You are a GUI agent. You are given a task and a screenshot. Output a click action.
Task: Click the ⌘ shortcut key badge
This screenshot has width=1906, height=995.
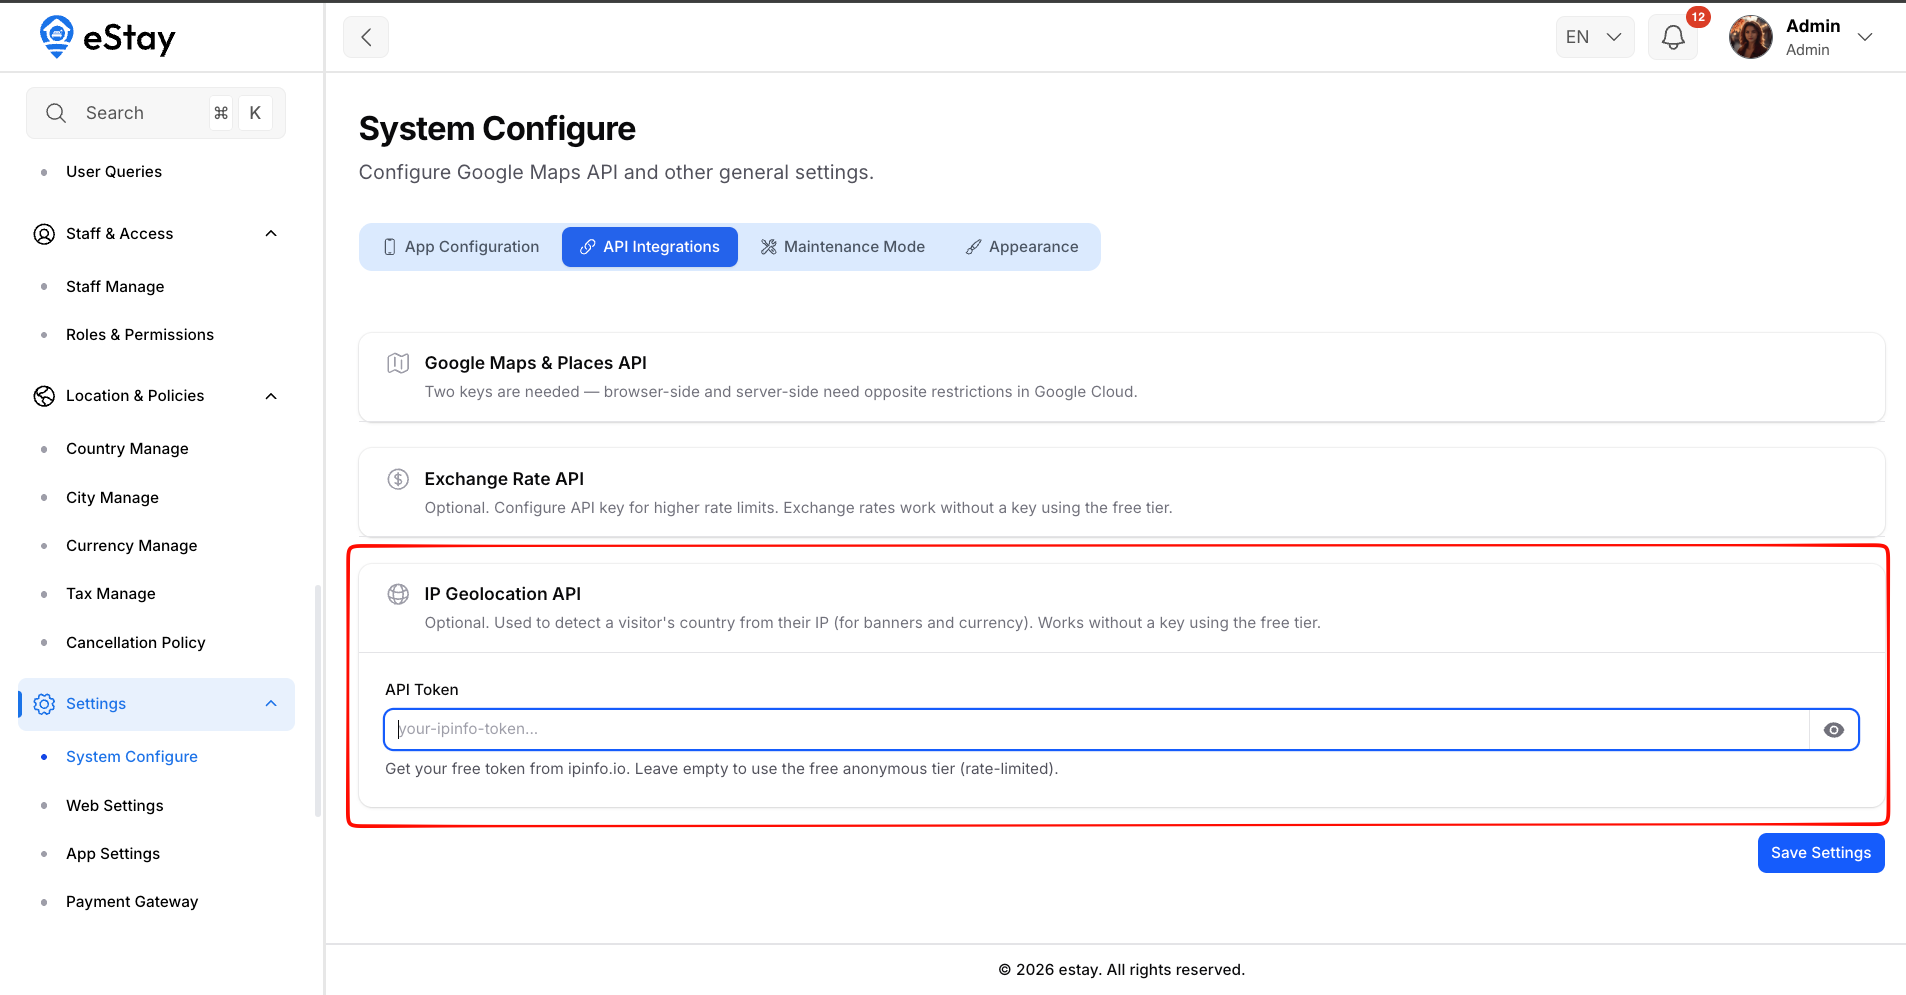coord(221,113)
